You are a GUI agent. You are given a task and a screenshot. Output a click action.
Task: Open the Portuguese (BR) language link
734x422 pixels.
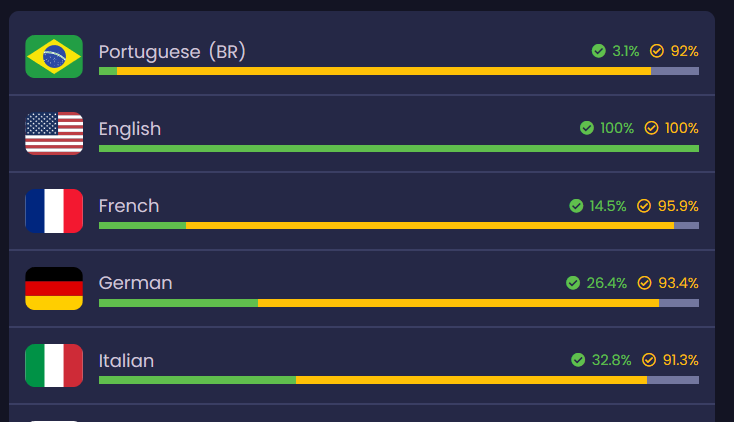pyautogui.click(x=172, y=51)
